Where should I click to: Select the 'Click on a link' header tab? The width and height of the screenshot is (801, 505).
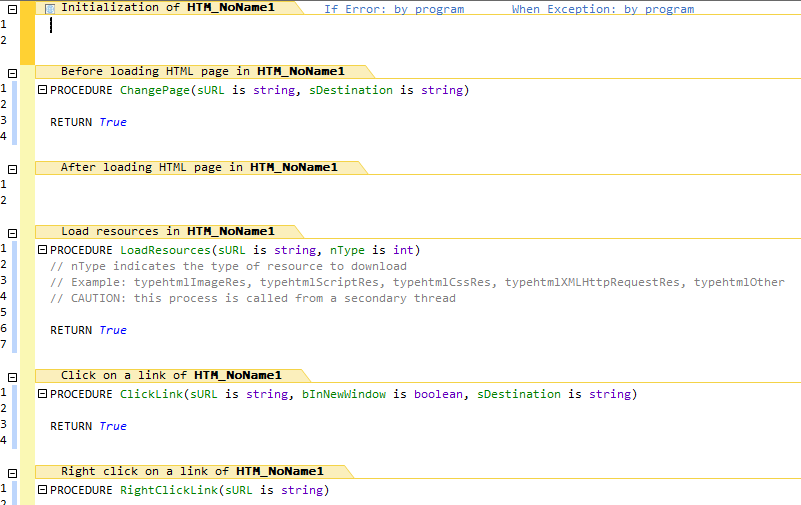coord(171,375)
